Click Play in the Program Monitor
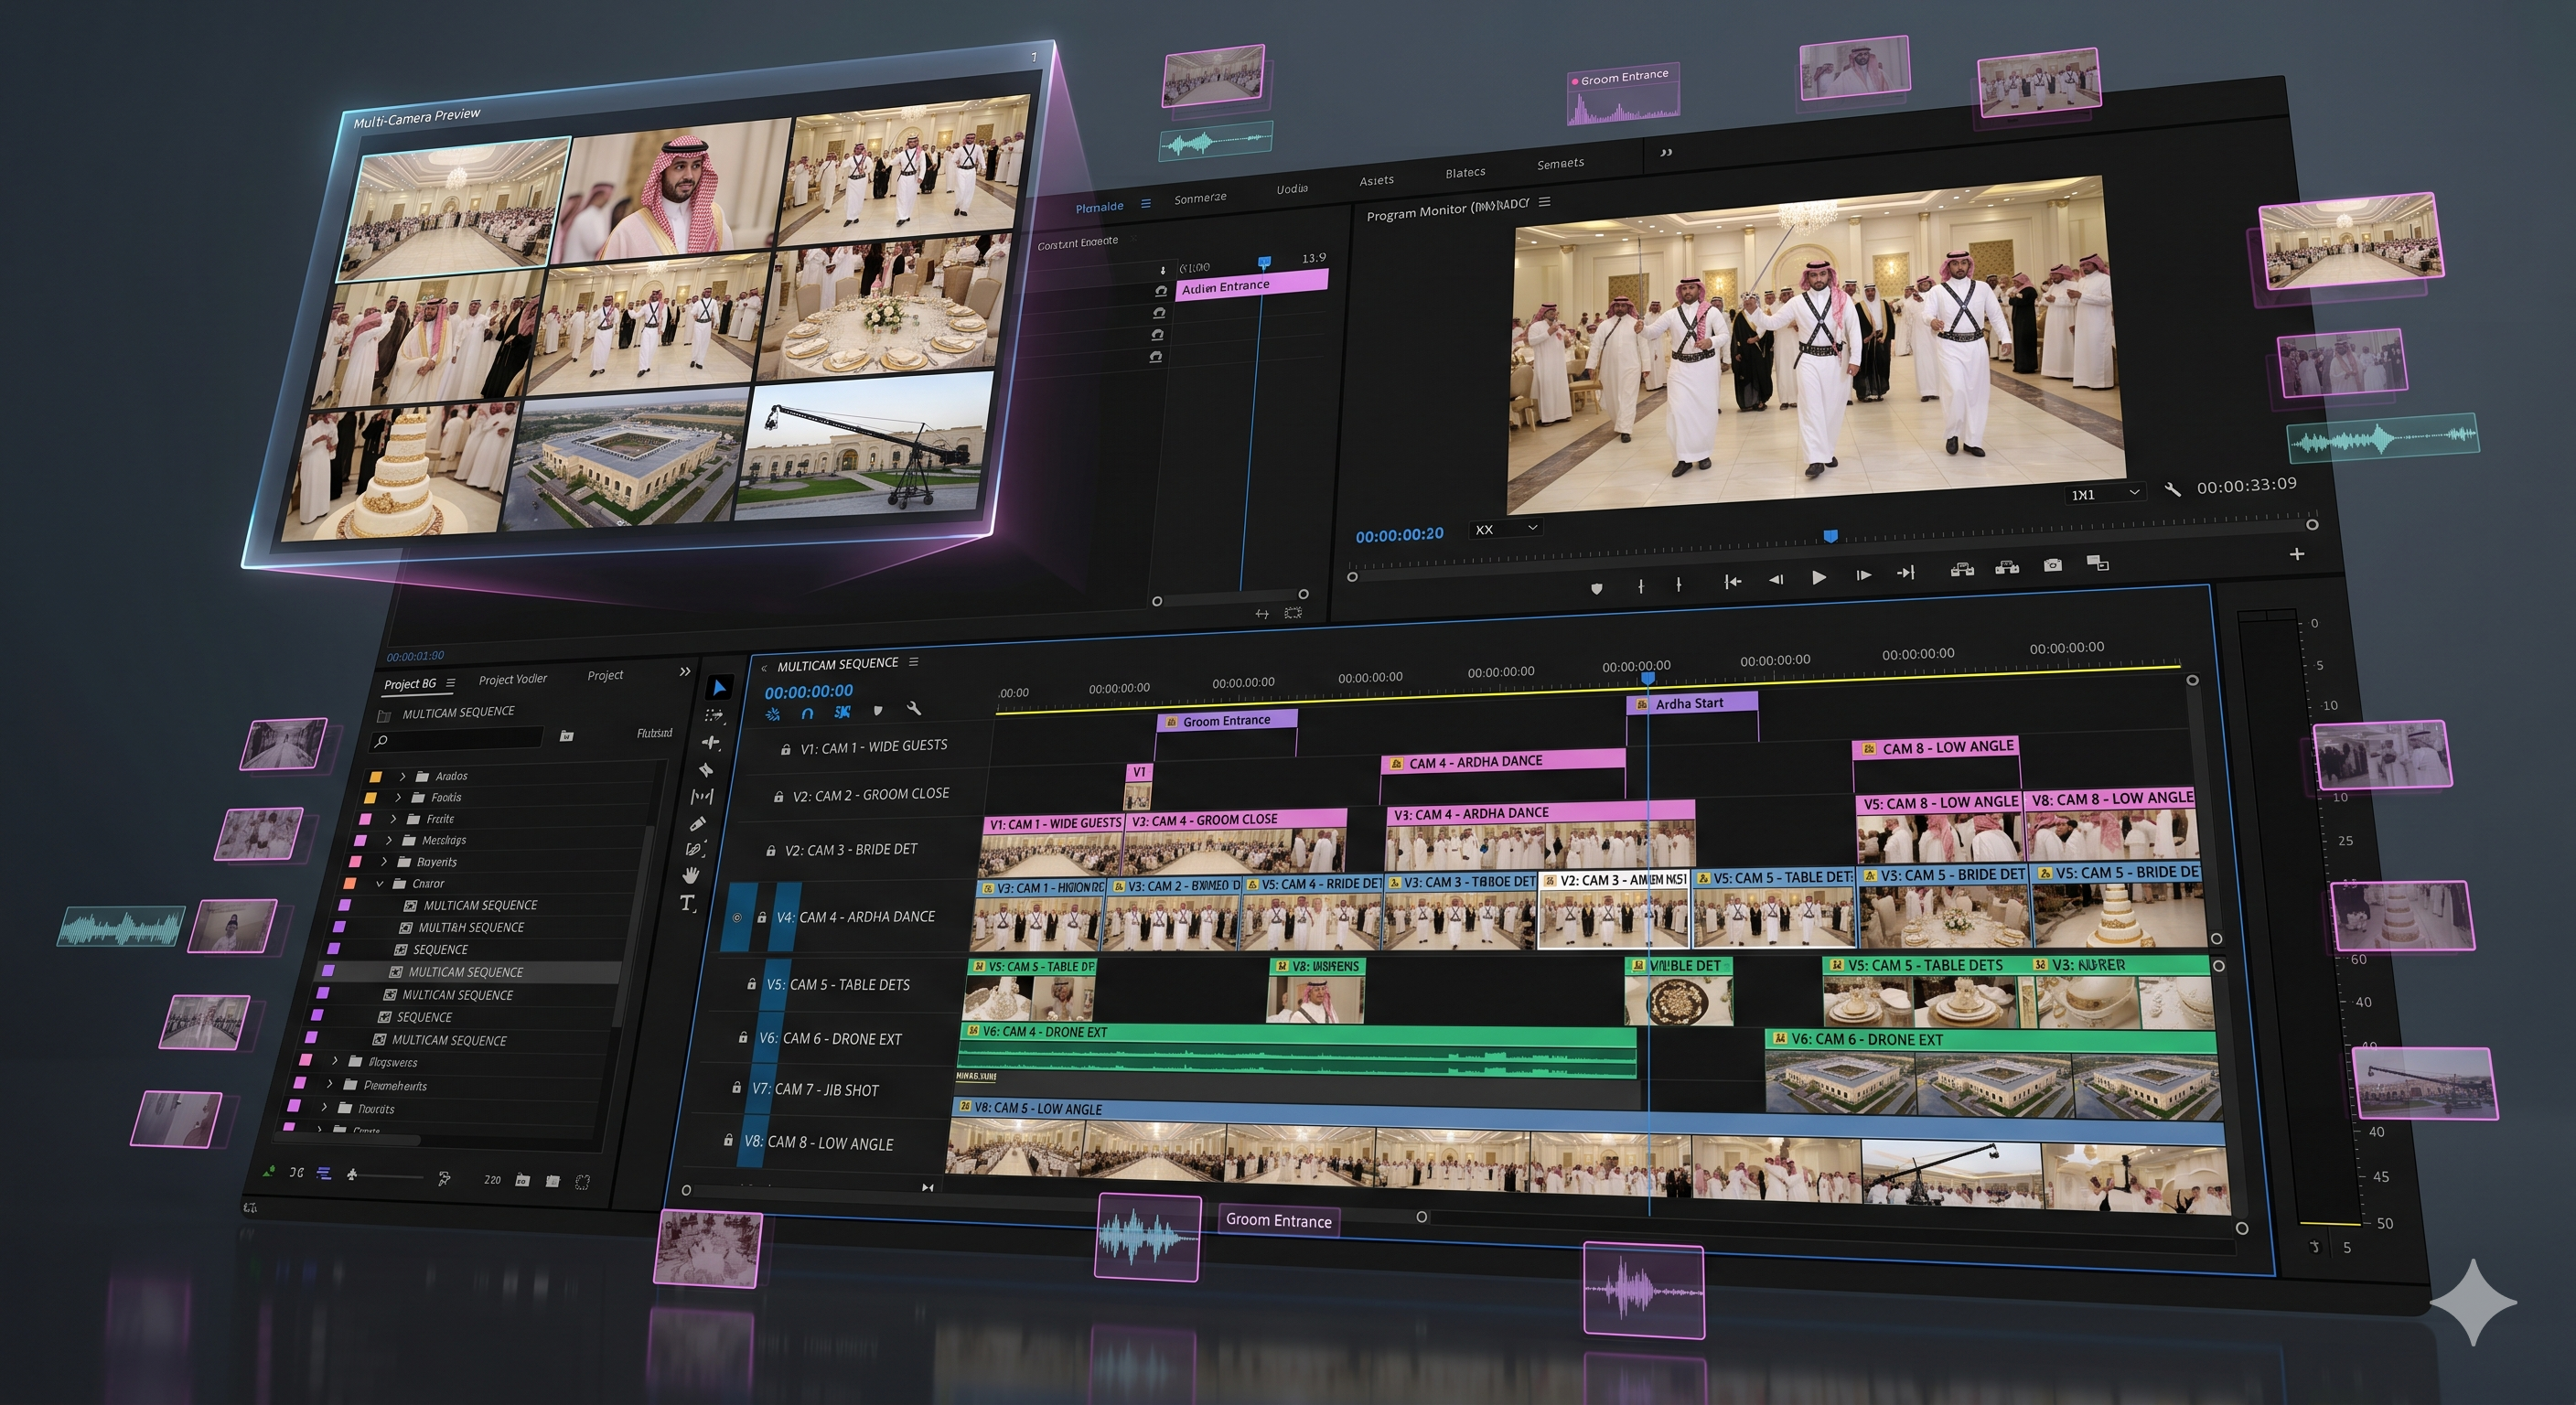 (1819, 577)
